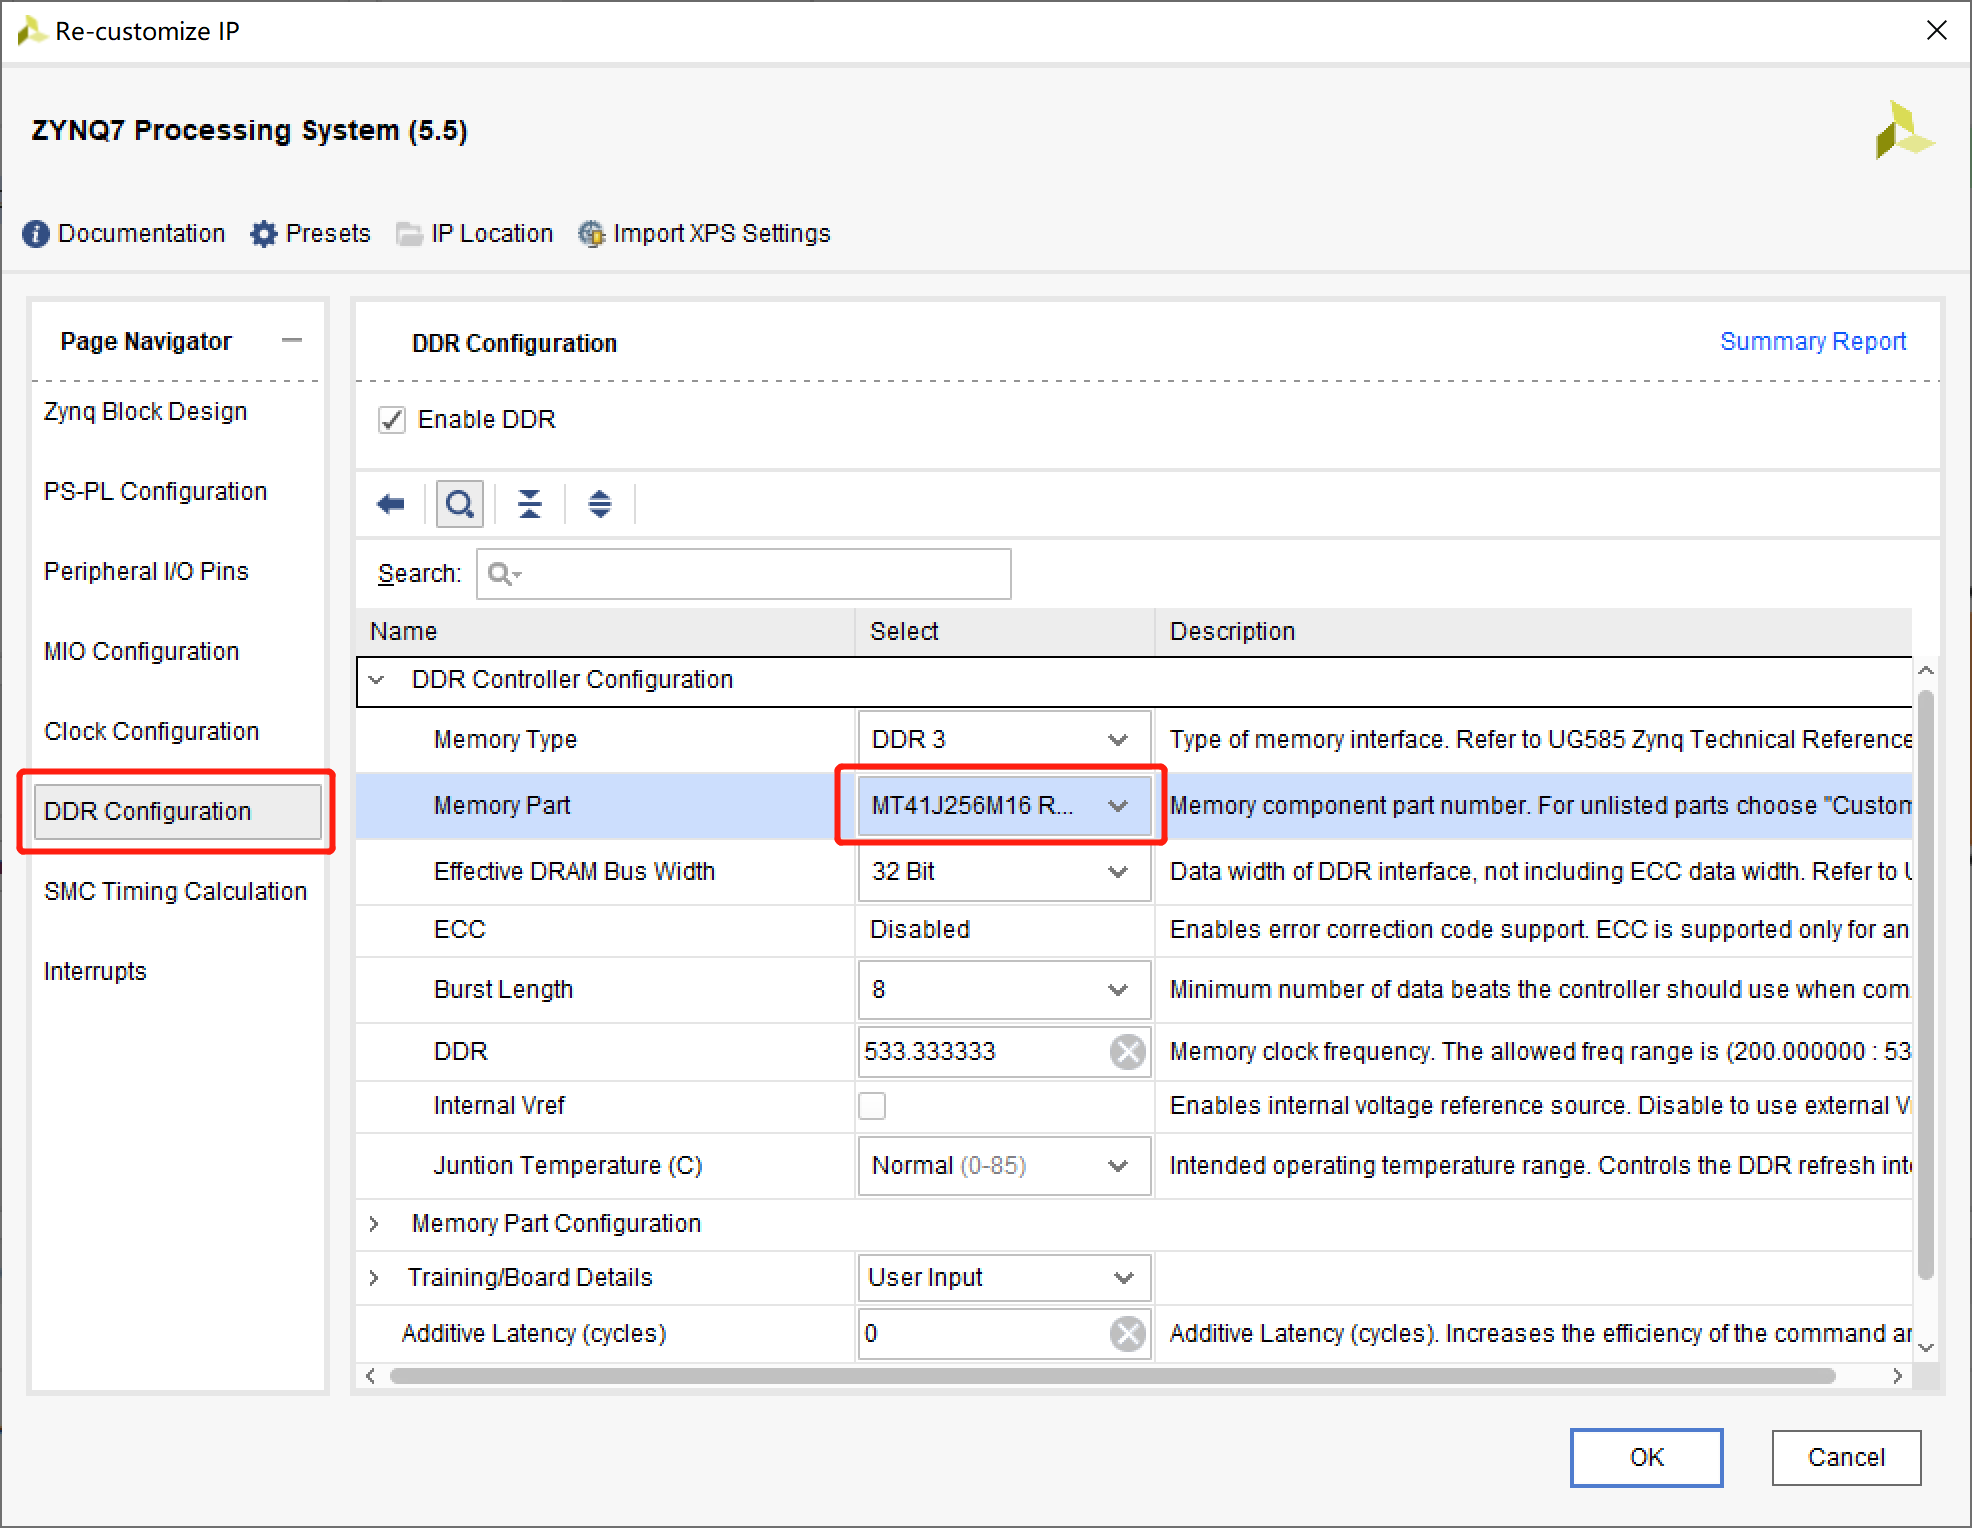Image resolution: width=1972 pixels, height=1528 pixels.
Task: Toggle the search magnifier toolbar icon
Action: [x=460, y=504]
